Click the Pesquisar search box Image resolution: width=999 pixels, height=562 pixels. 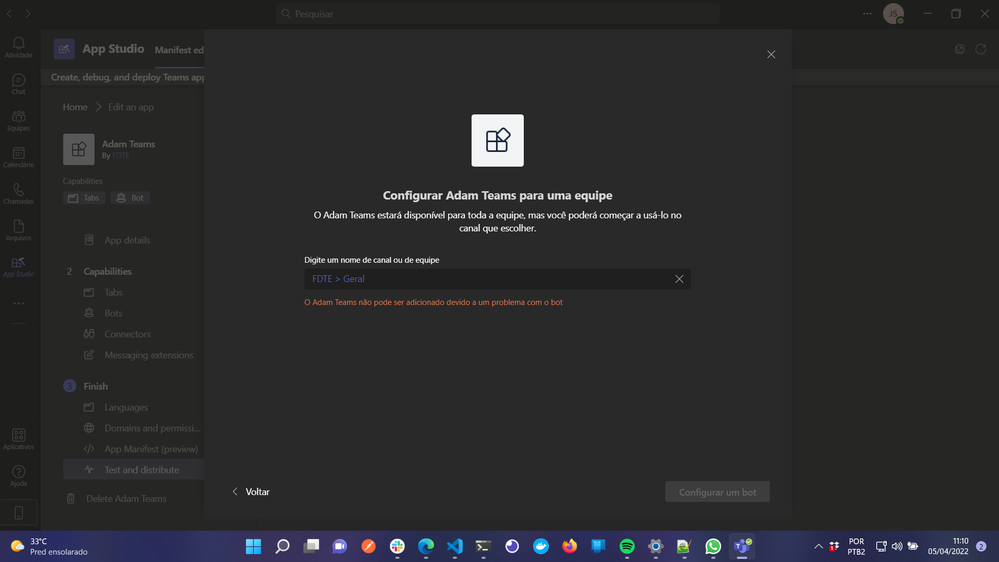[x=498, y=13]
